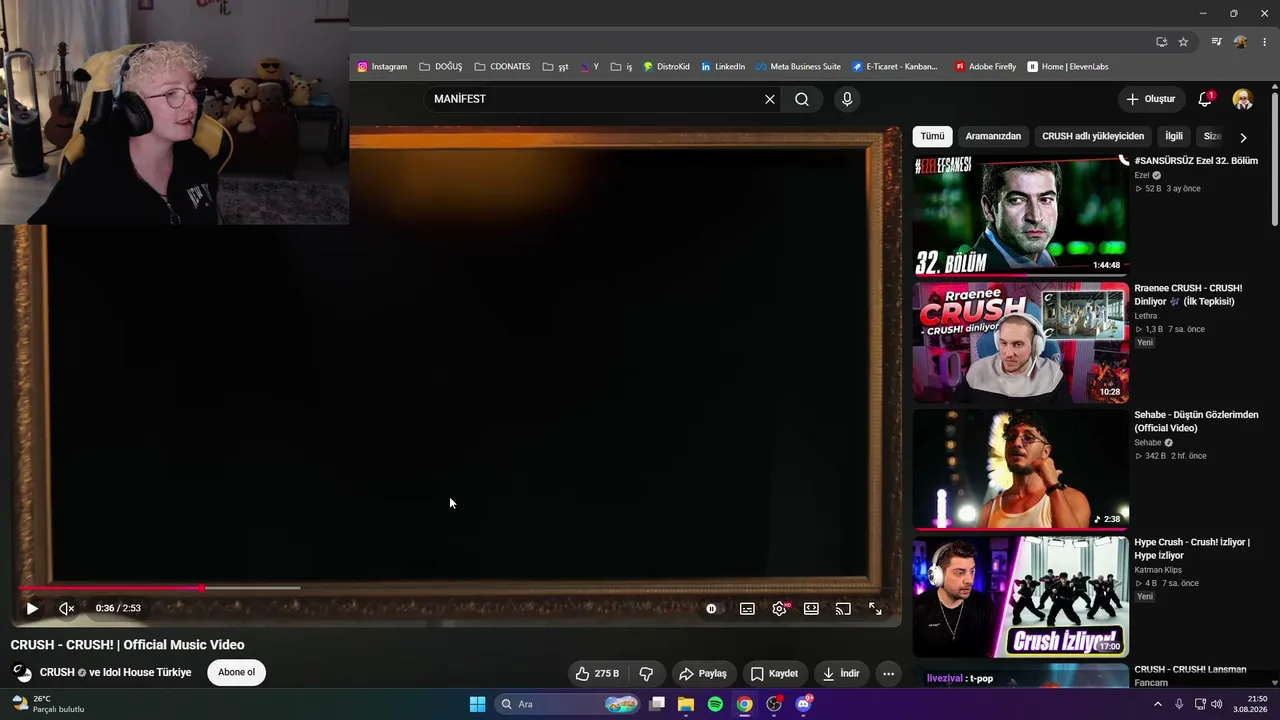
Task: Open Ezel 32. Bölüm thumbnail
Action: pos(1020,215)
